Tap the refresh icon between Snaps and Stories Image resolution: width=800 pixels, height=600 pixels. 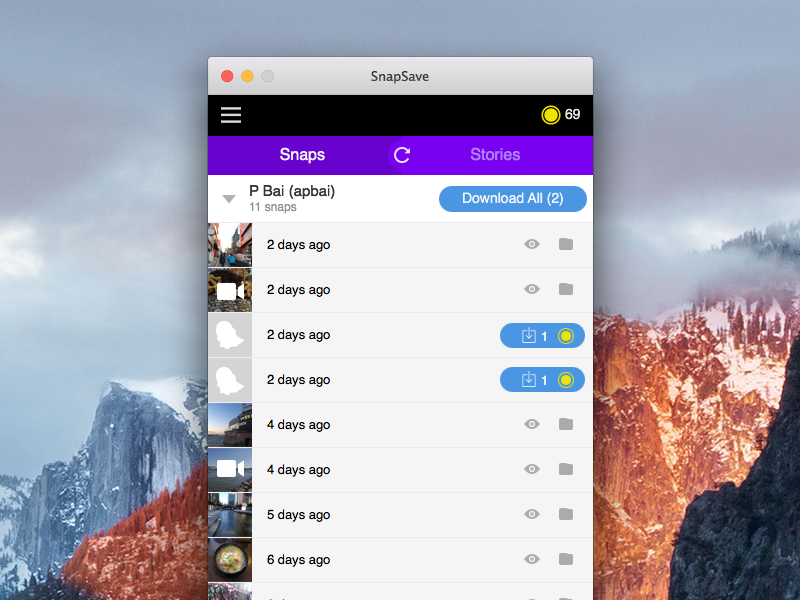(x=401, y=155)
